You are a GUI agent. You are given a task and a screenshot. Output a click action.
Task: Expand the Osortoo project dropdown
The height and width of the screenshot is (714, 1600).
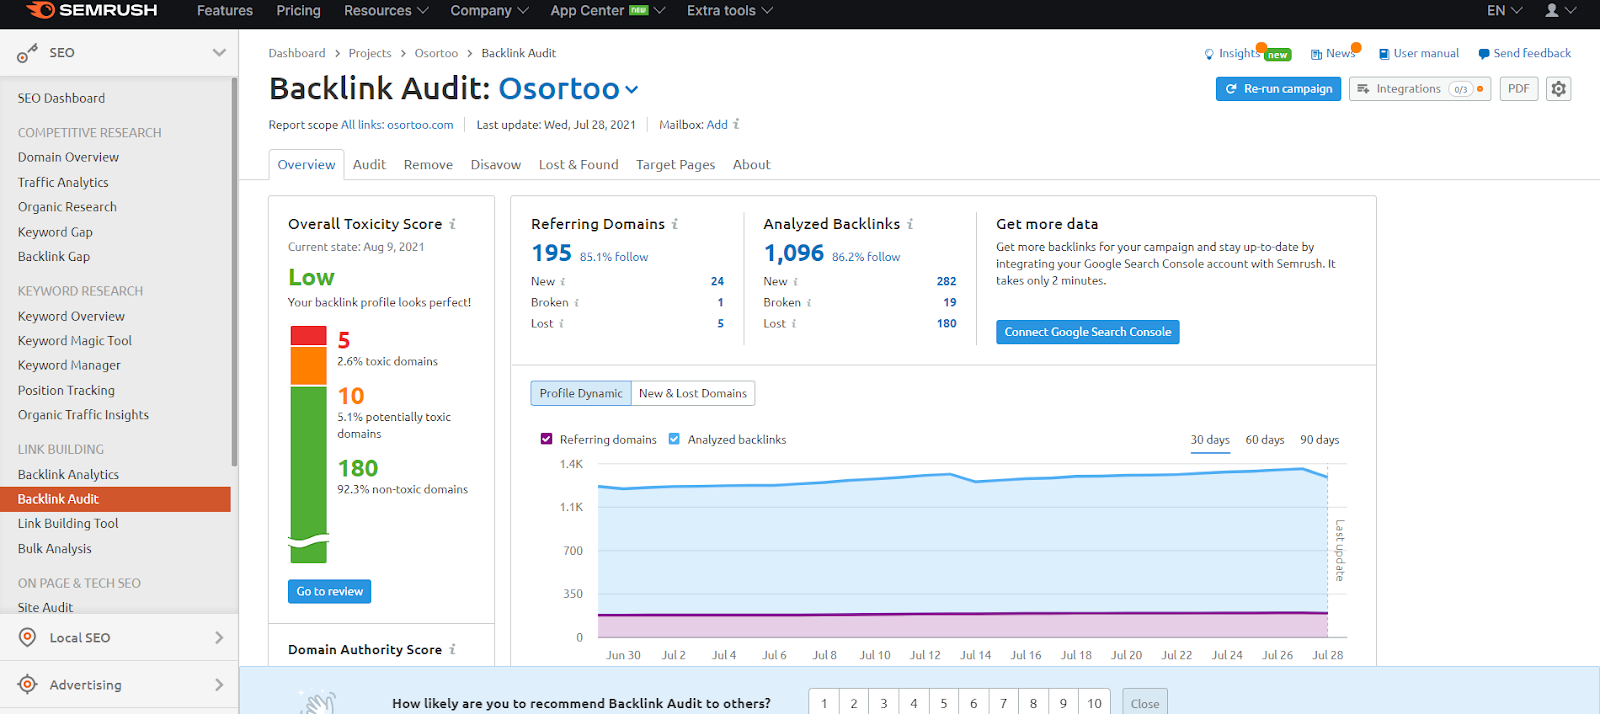[632, 90]
